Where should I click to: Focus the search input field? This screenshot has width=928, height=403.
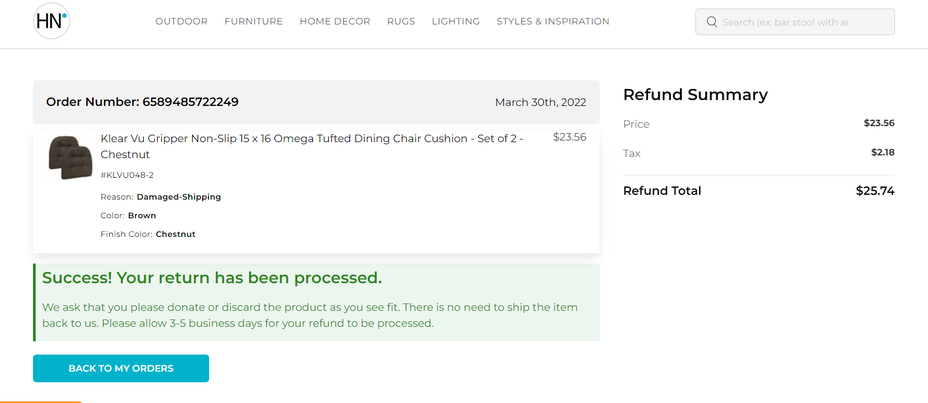click(x=795, y=22)
